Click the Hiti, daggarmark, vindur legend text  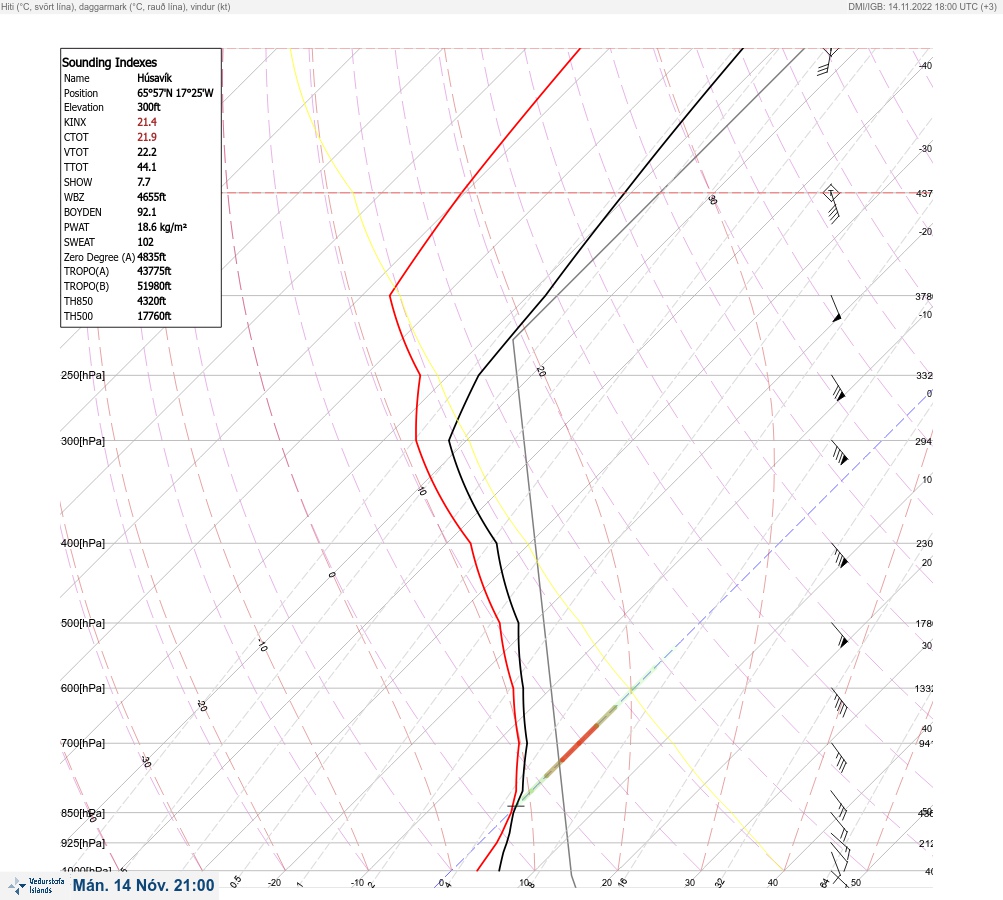point(116,6)
